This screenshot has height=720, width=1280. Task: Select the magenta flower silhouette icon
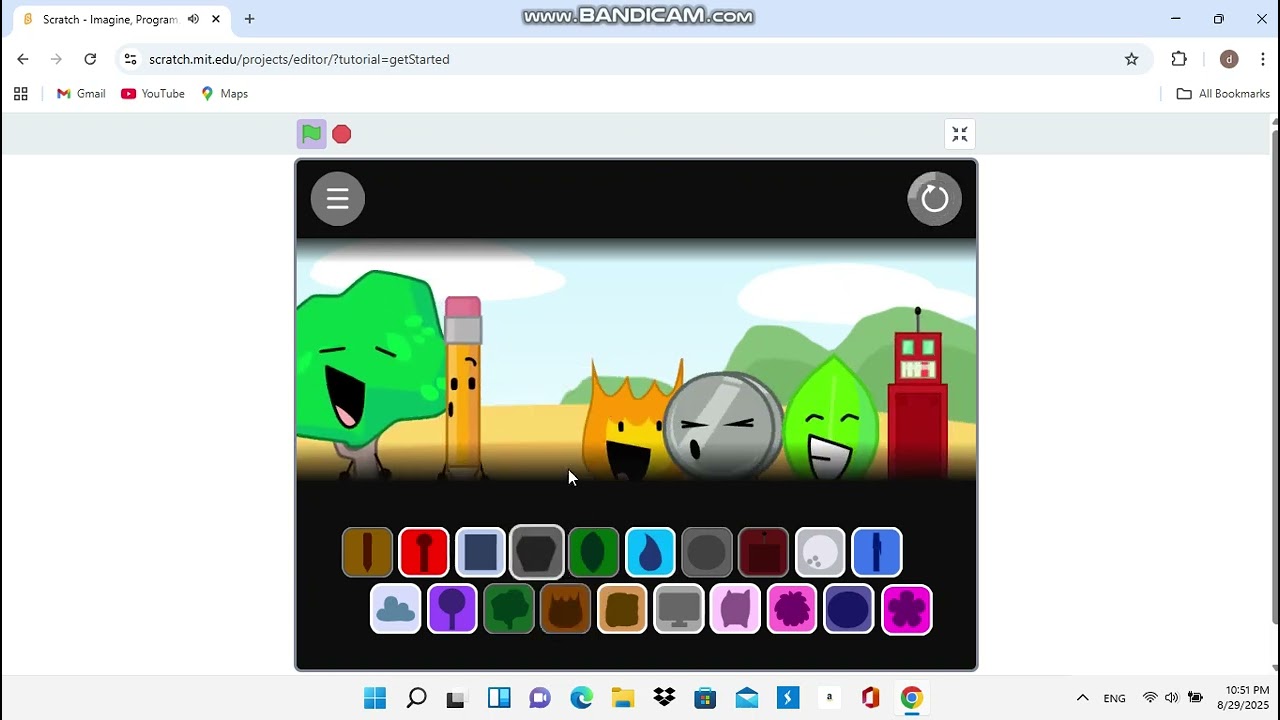click(x=907, y=609)
